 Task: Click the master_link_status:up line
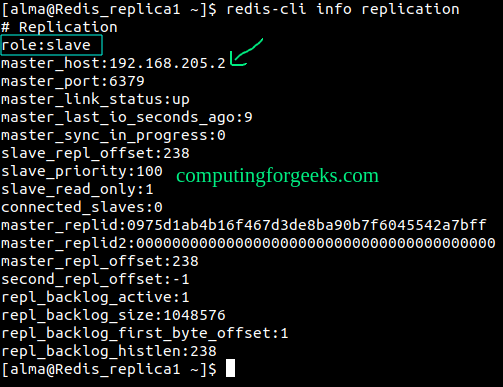point(95,99)
